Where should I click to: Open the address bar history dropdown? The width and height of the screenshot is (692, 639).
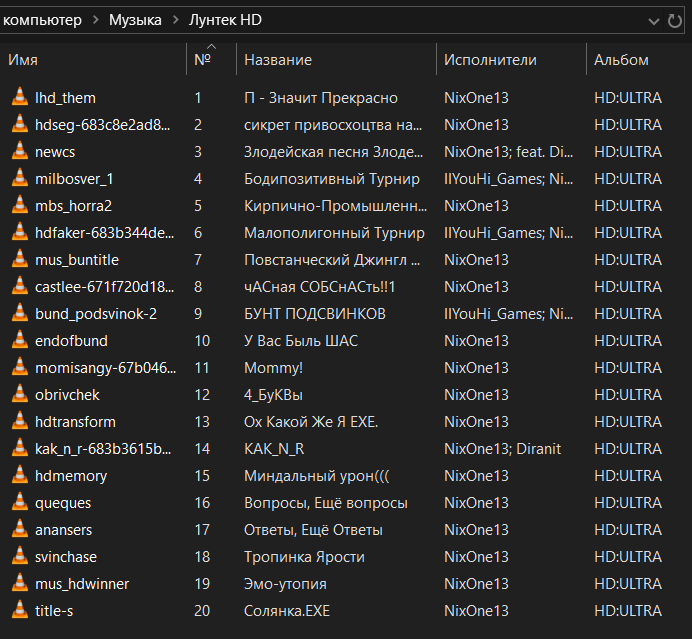tap(654, 21)
